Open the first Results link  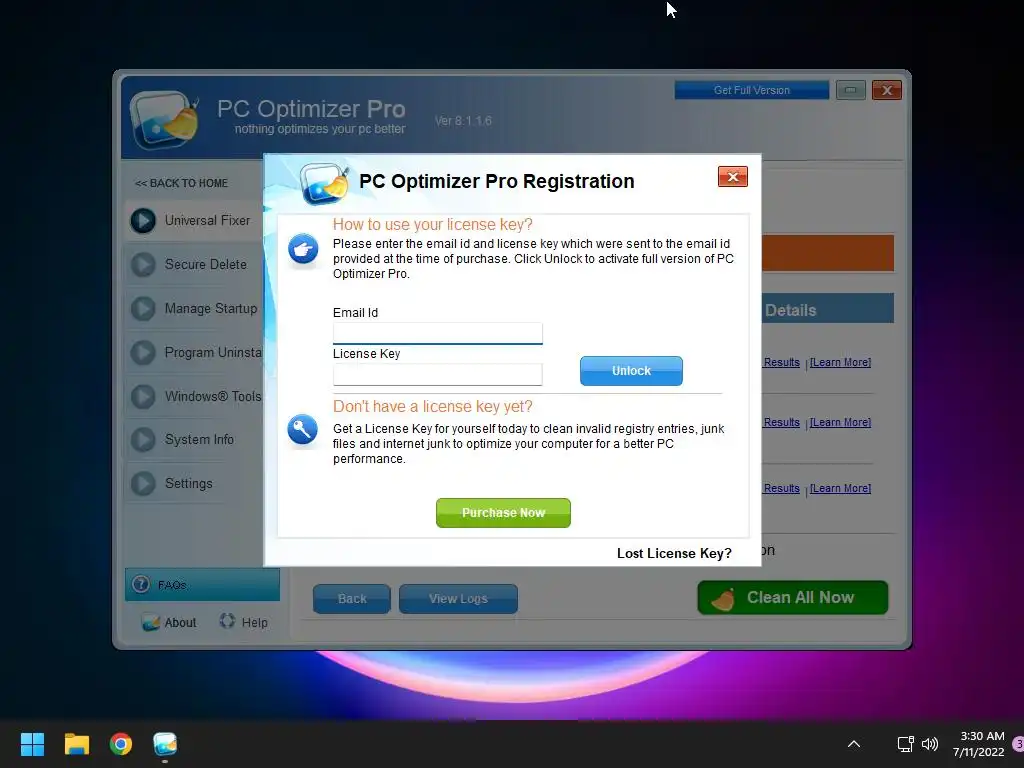pyautogui.click(x=781, y=362)
